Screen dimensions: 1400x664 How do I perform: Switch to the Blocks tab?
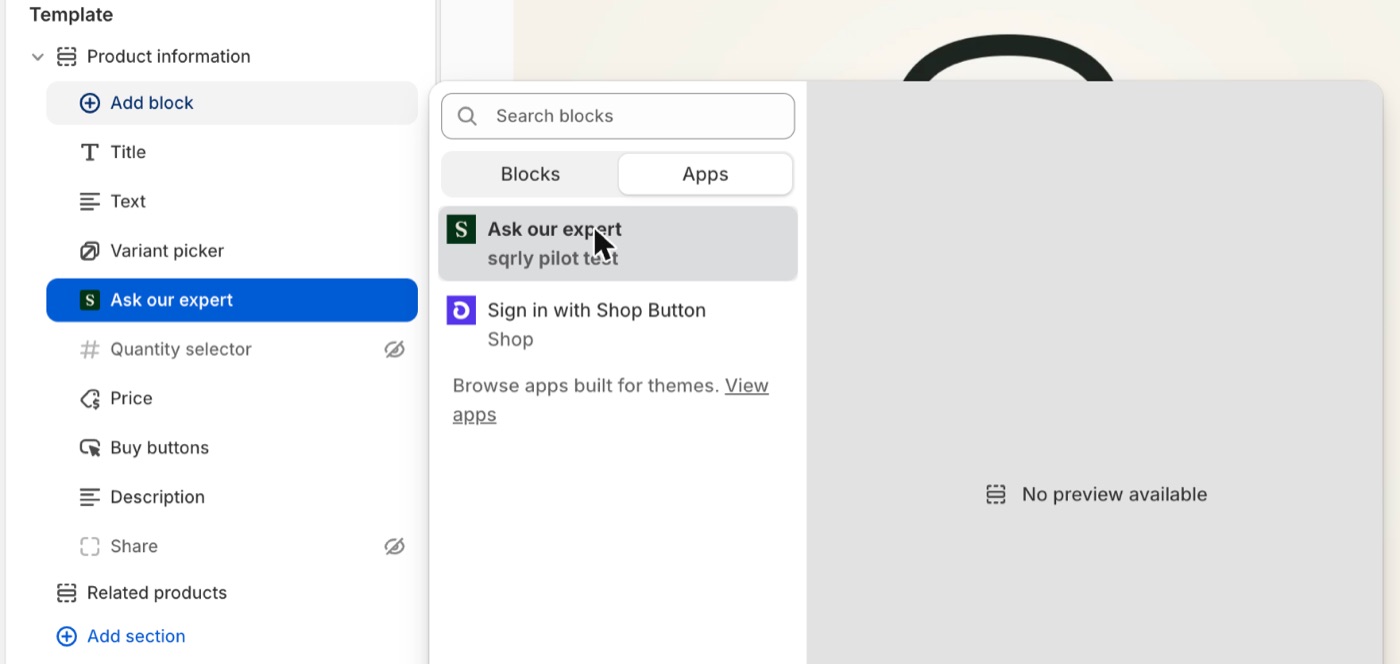[530, 174]
